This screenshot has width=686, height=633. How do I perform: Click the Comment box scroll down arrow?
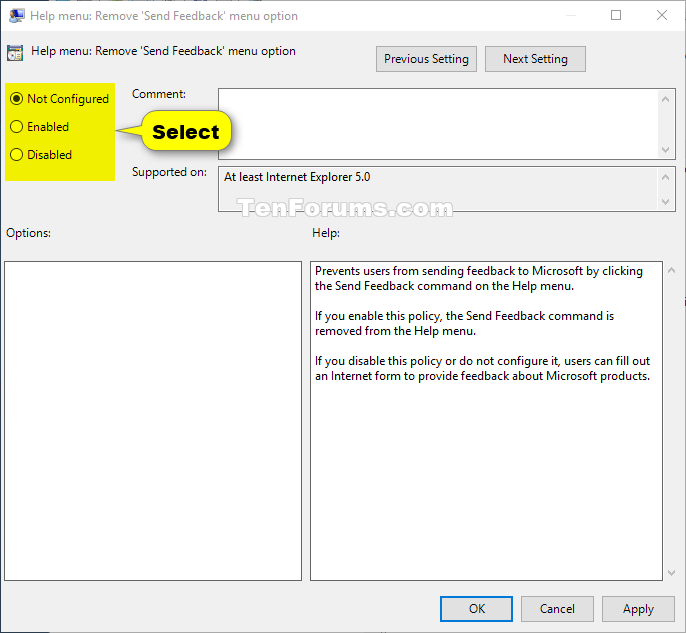click(x=665, y=150)
